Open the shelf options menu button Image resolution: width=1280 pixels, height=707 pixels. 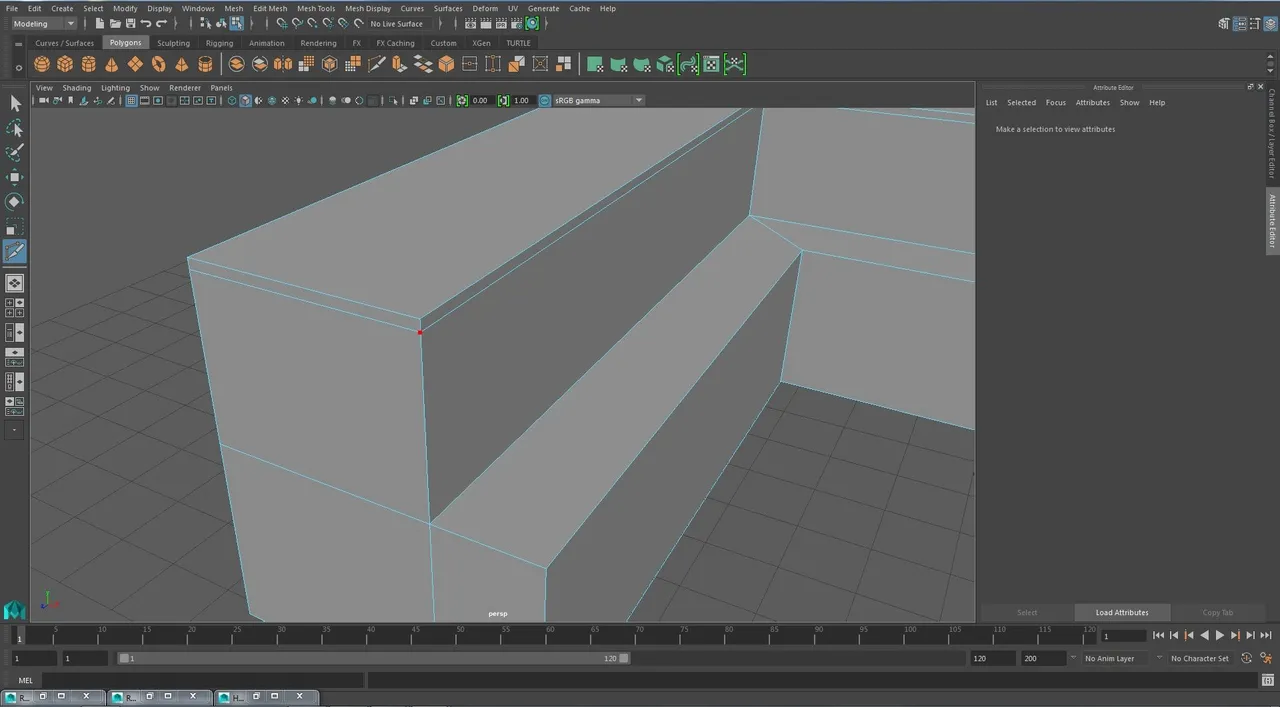[x=19, y=68]
